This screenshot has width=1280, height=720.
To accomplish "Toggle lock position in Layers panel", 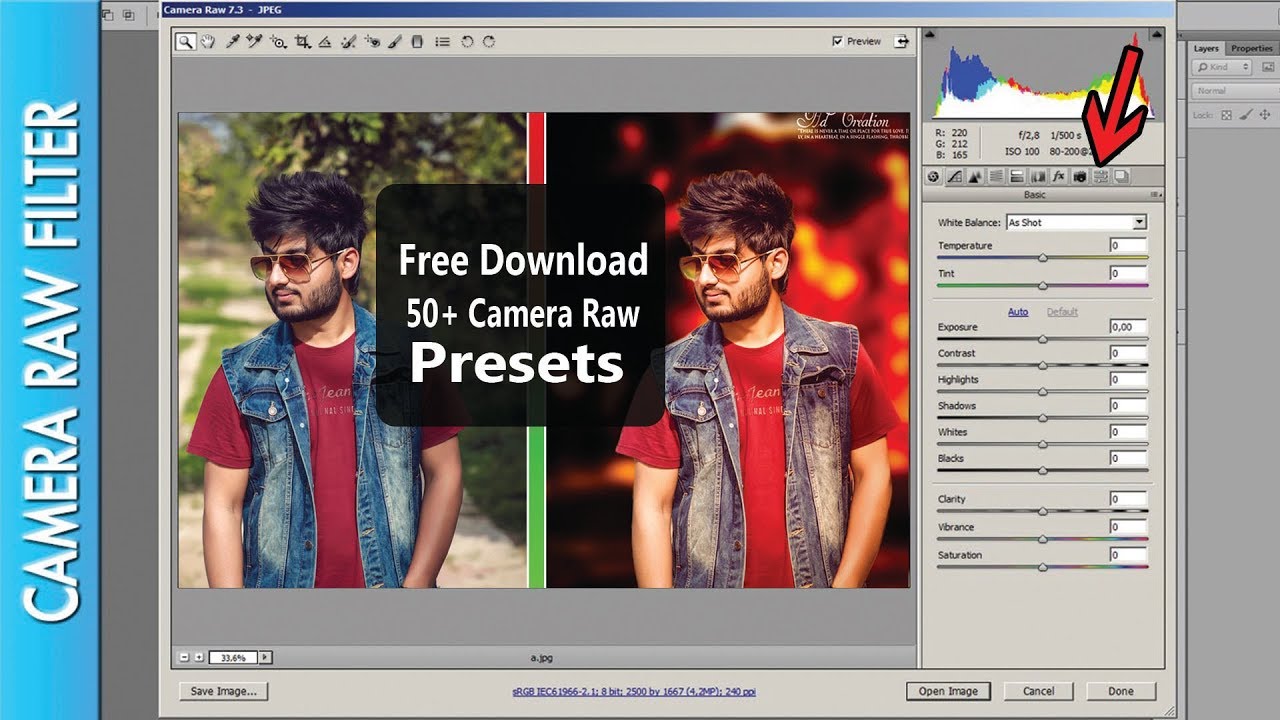I will pyautogui.click(x=1265, y=115).
